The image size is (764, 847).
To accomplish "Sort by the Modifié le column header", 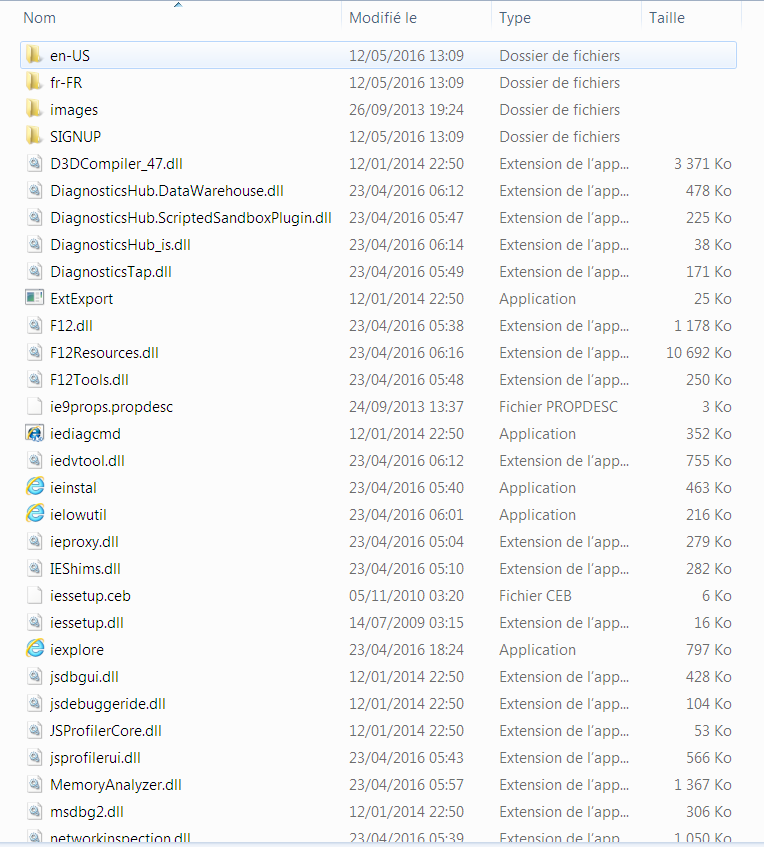I will pyautogui.click(x=383, y=18).
